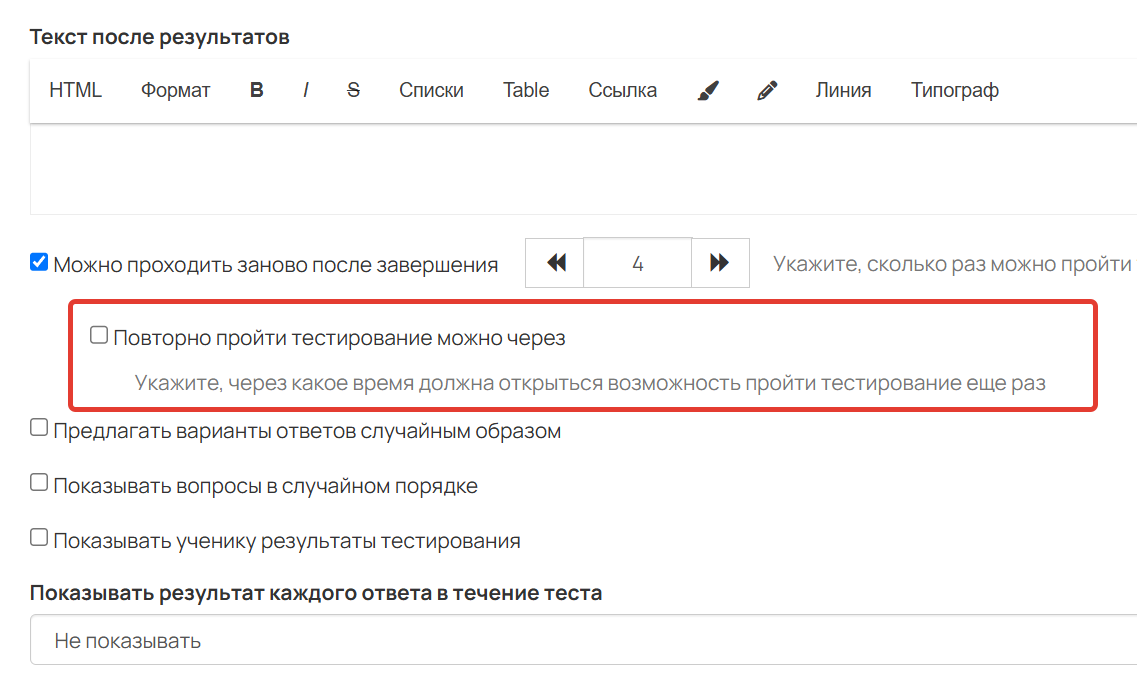Open the Table menu in toolbar

coord(526,91)
